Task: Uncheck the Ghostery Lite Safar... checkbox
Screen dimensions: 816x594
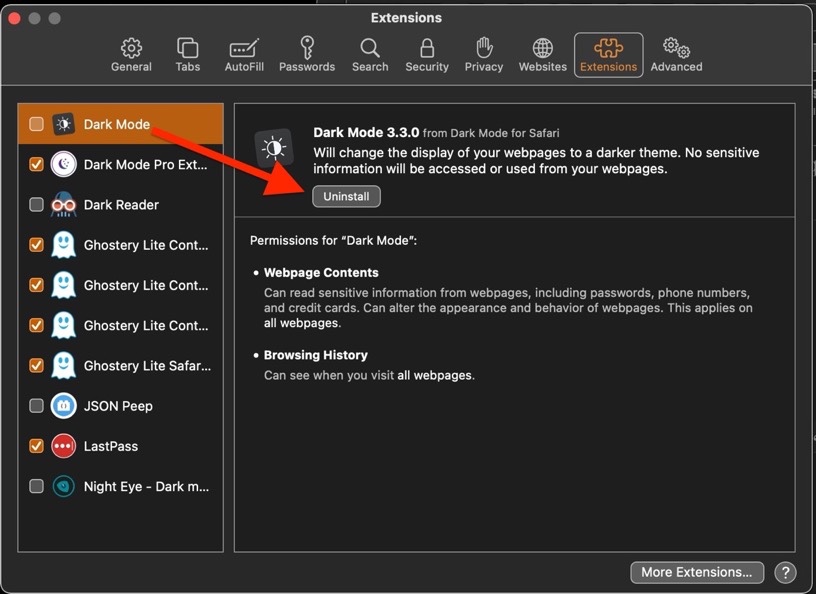Action: [36, 365]
